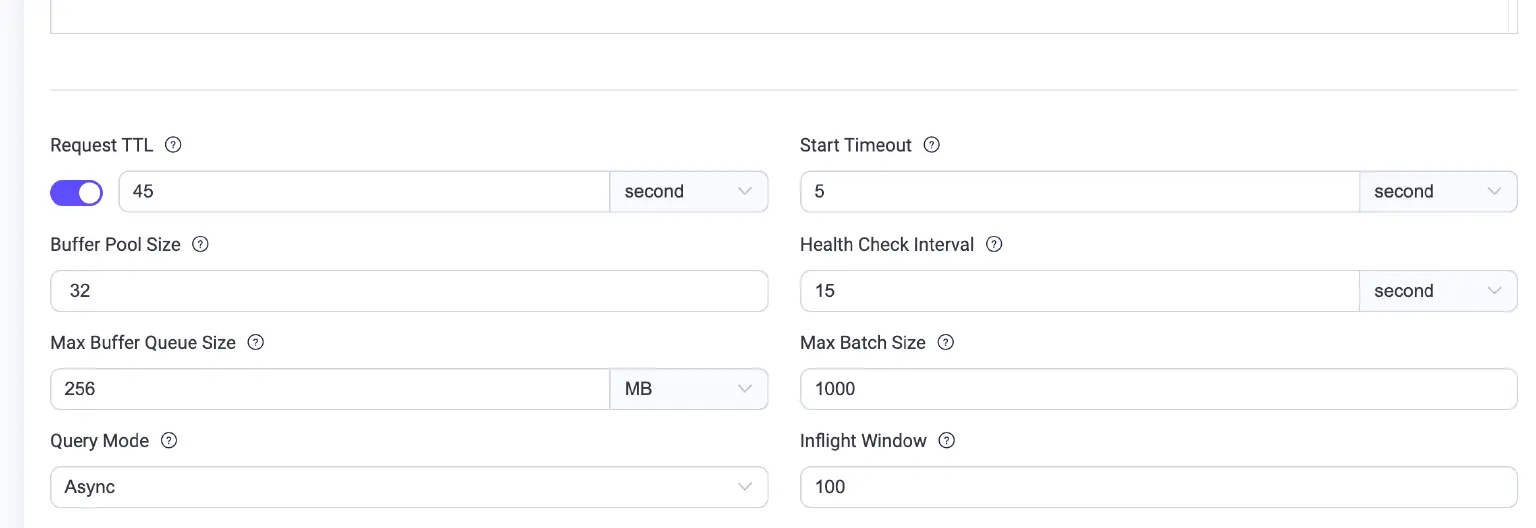Click the Max Buffer Queue Size help icon
This screenshot has width=1536, height=528.
pos(256,342)
